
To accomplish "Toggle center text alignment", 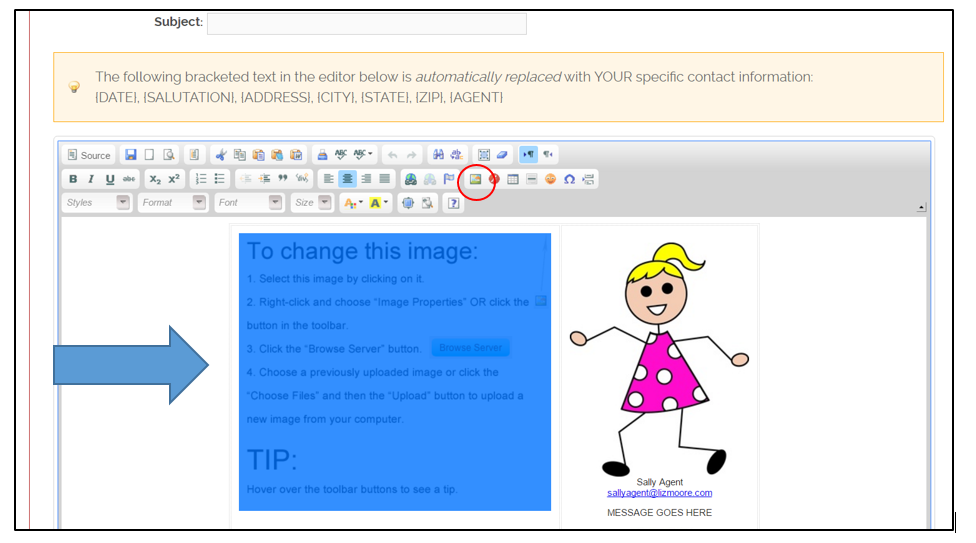I will point(346,179).
